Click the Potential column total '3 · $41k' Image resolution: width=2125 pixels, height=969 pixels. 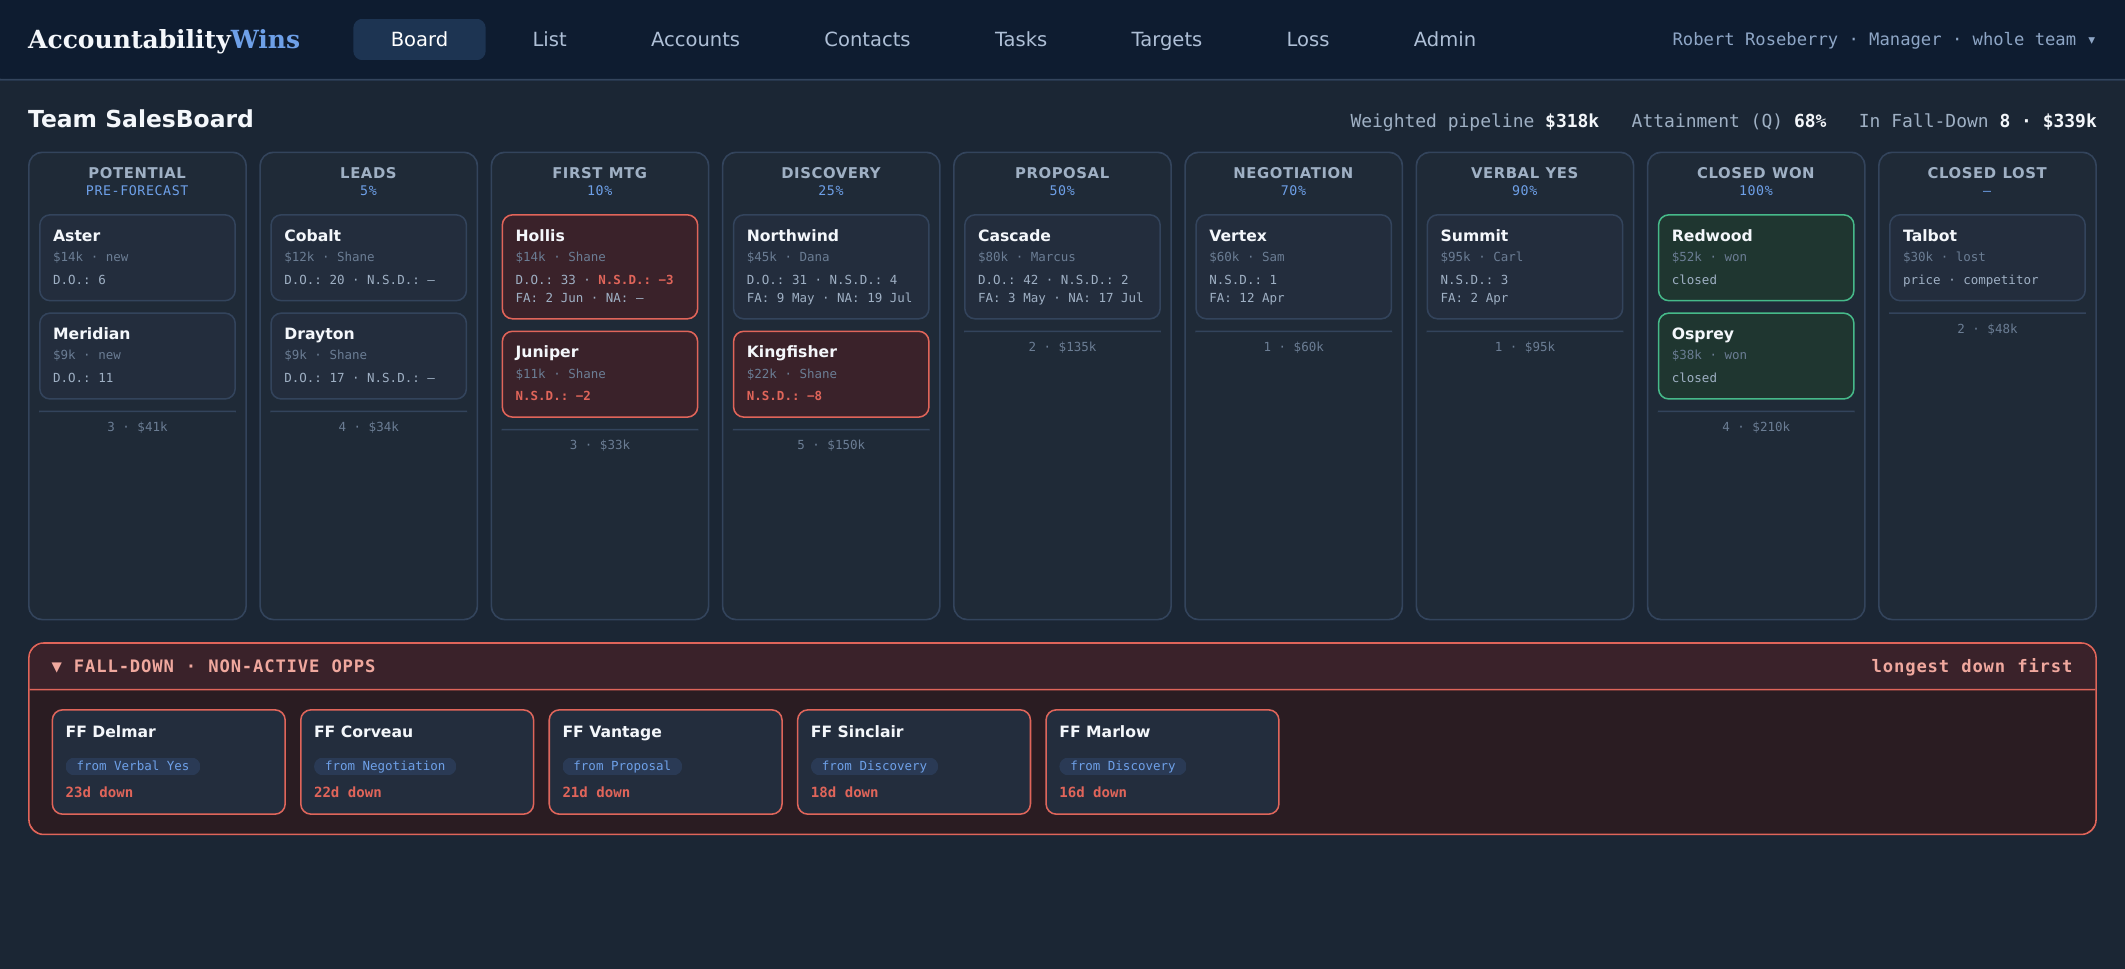[137, 427]
